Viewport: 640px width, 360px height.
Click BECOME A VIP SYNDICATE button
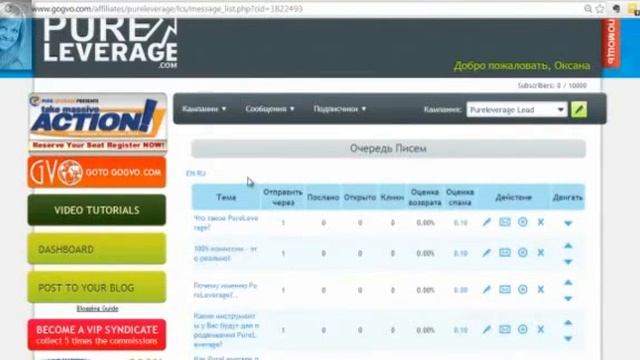97,335
